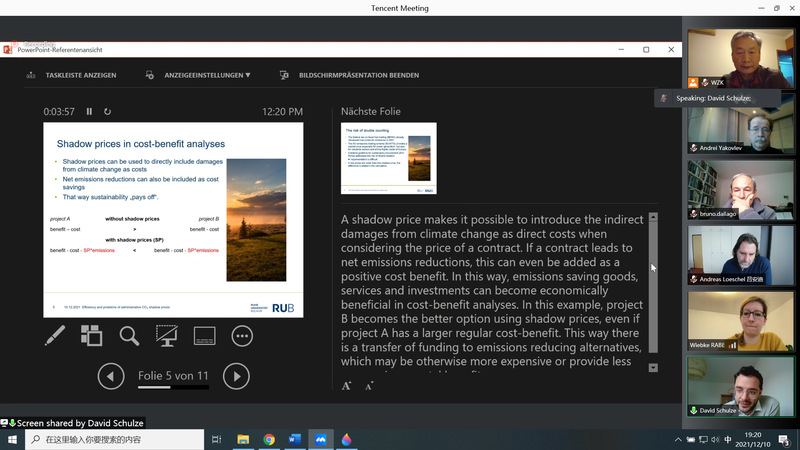Select bruno.dallago video tile
The image size is (800, 450).
pyautogui.click(x=741, y=190)
